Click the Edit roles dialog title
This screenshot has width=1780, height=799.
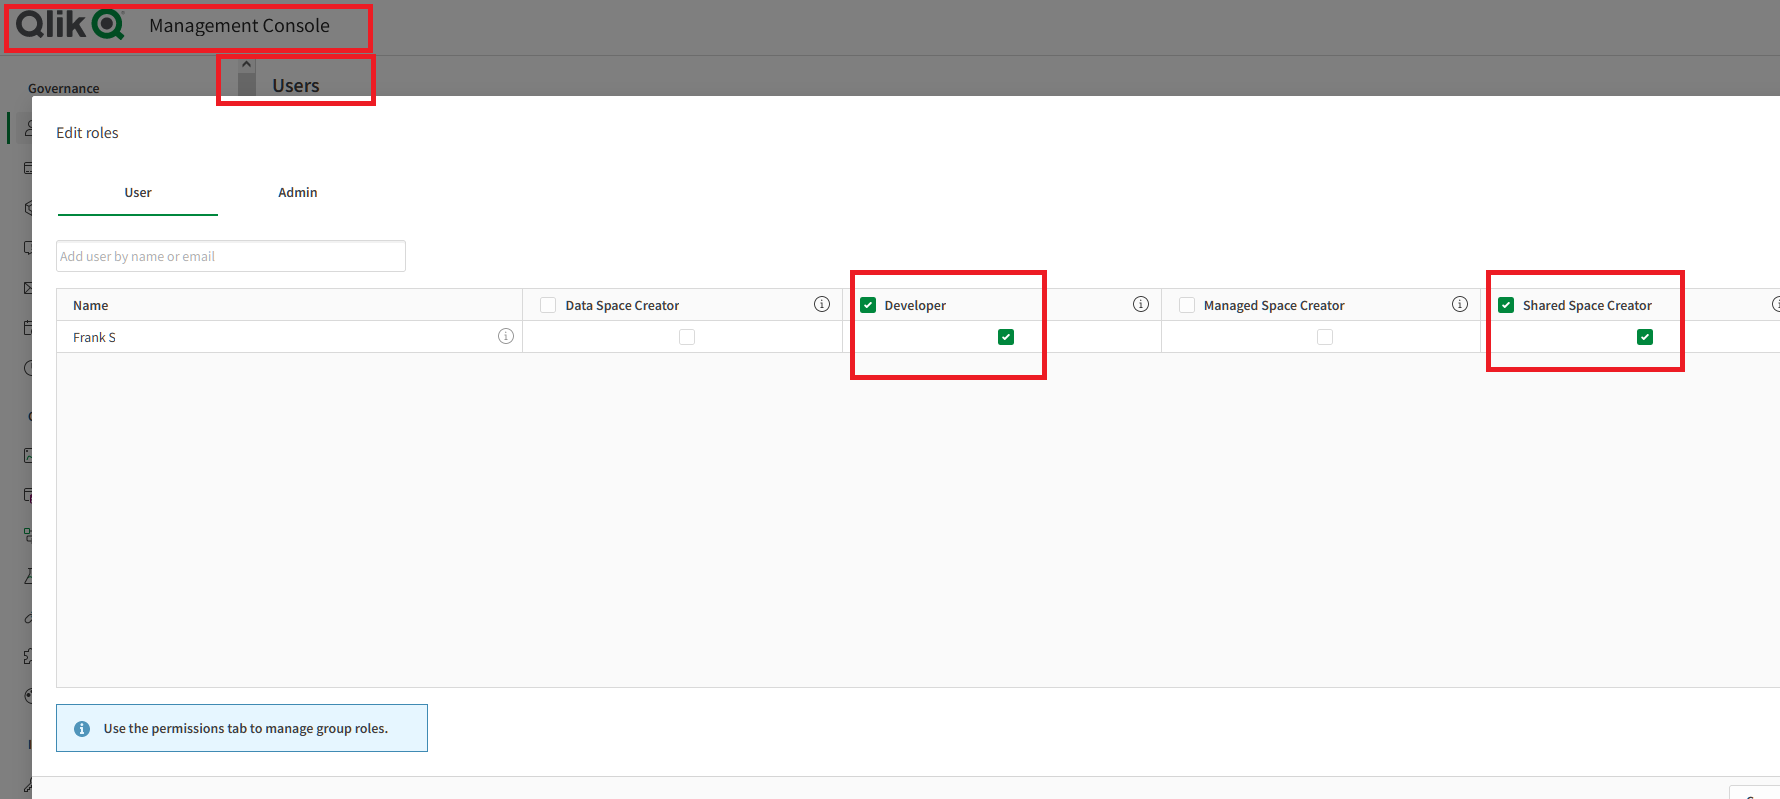click(x=87, y=133)
